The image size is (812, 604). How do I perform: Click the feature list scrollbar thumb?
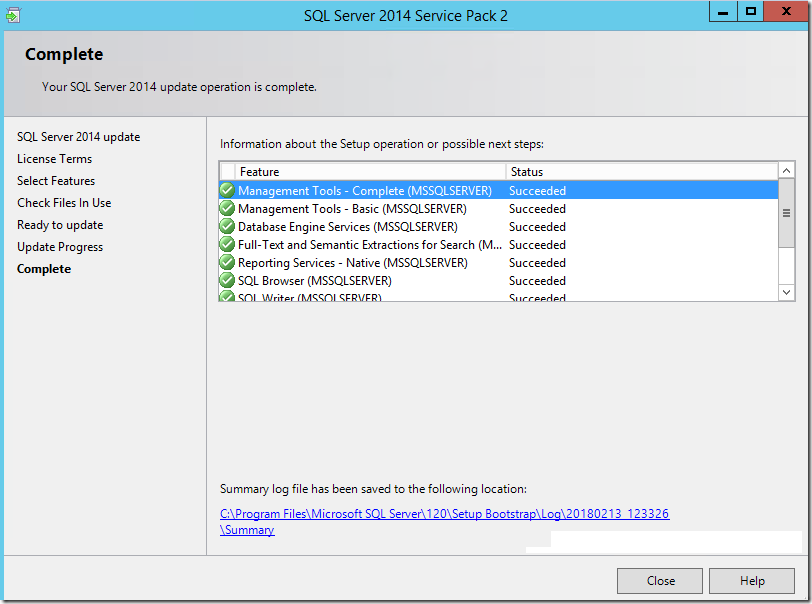786,213
